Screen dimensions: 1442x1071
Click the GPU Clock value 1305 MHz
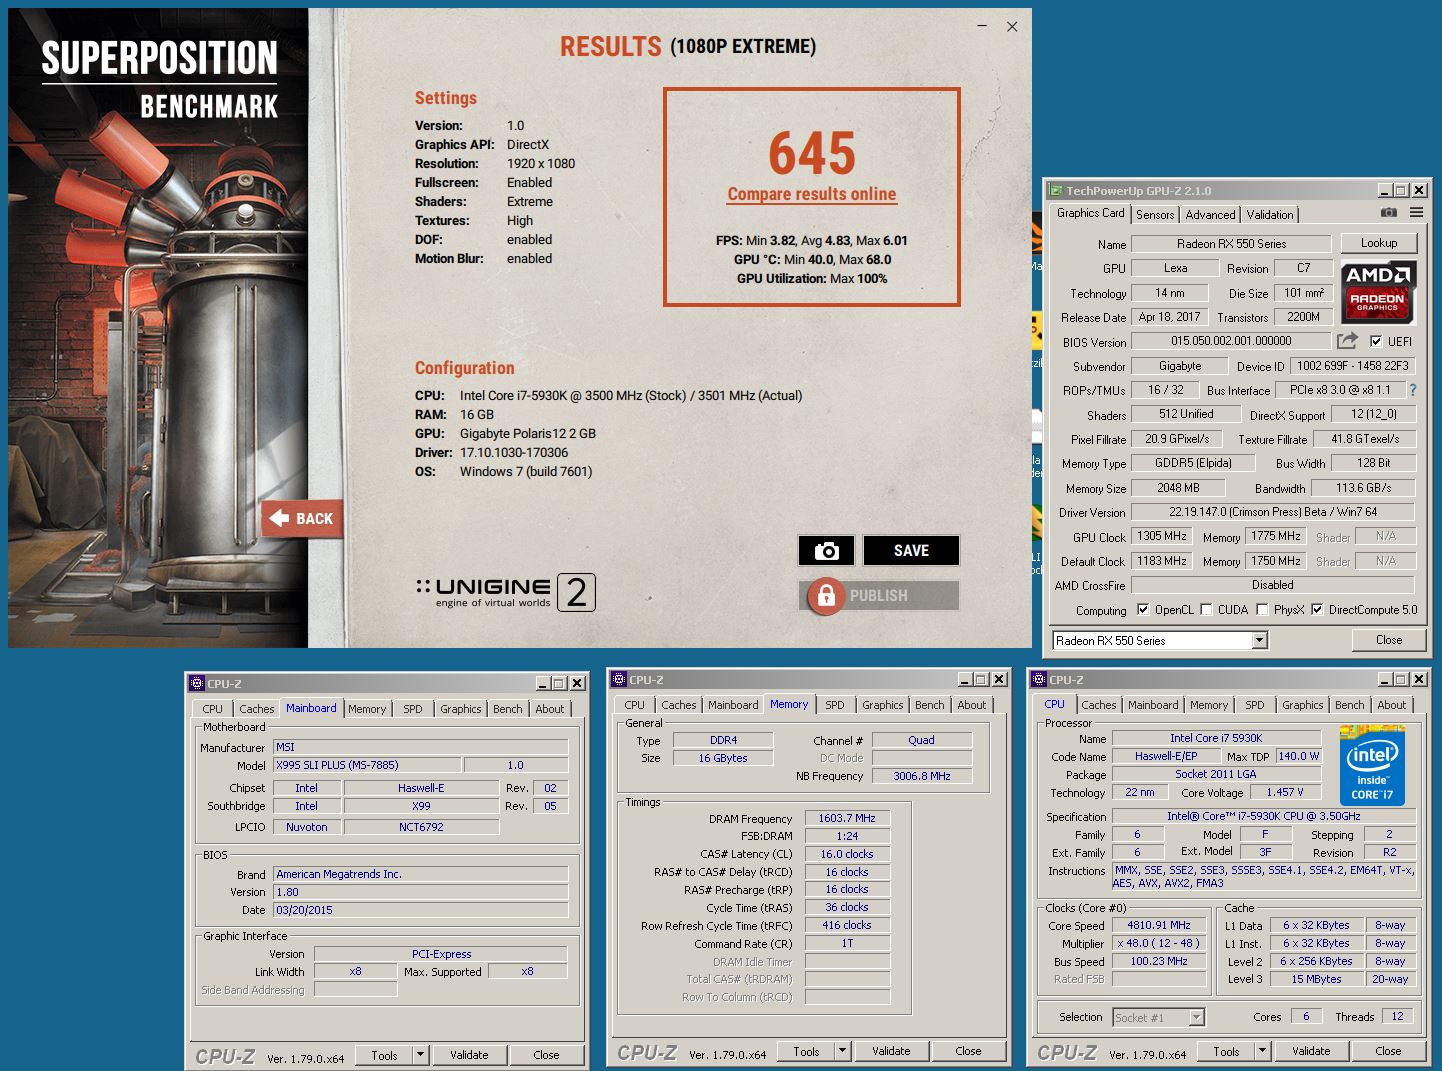(x=1162, y=536)
